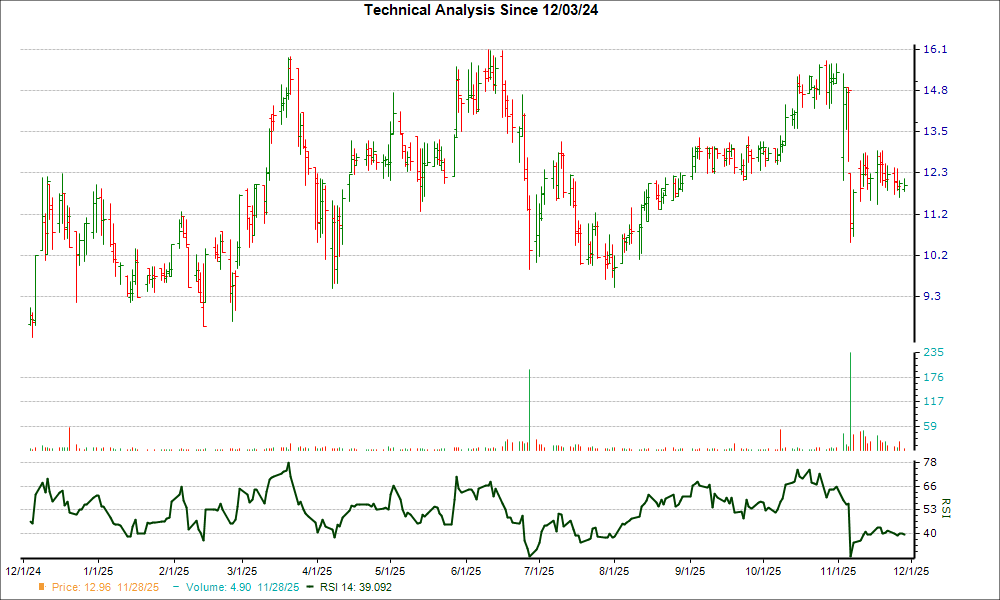Click the RSI dip below 40 near 7/1/25
Screen dimensions: 1000x600
pyautogui.click(x=527, y=553)
